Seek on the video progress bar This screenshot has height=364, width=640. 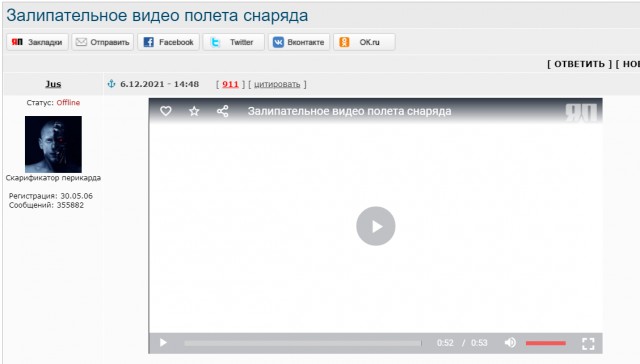pos(302,343)
